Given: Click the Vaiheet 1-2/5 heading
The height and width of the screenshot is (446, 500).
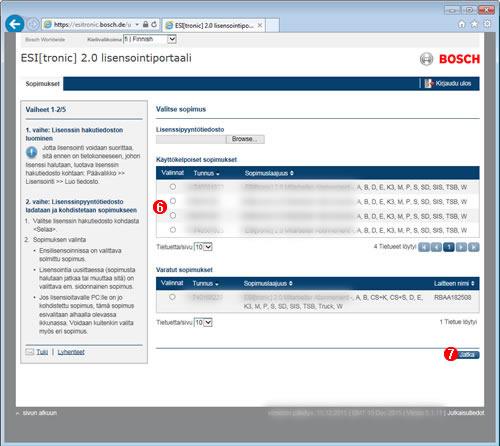Looking at the screenshot, I should click(x=46, y=110).
